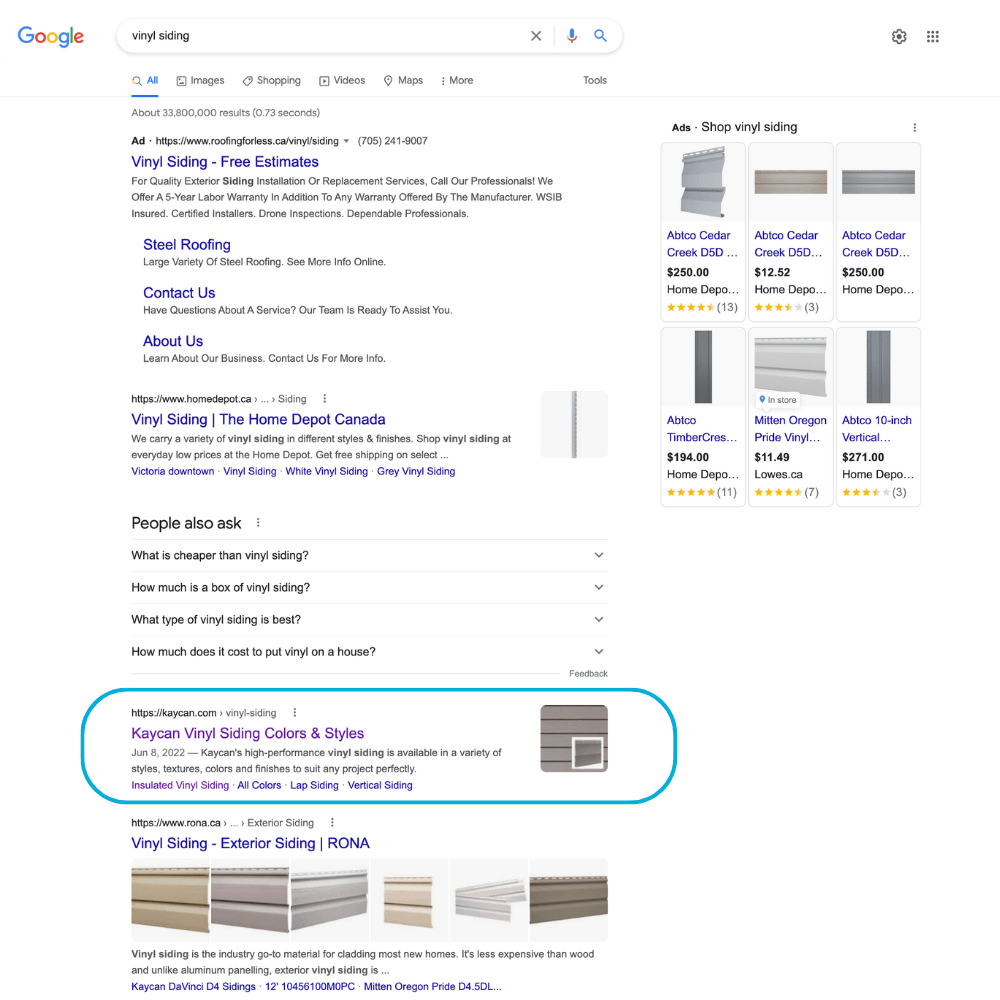
Task: Switch to the All results tab
Action: tap(145, 80)
